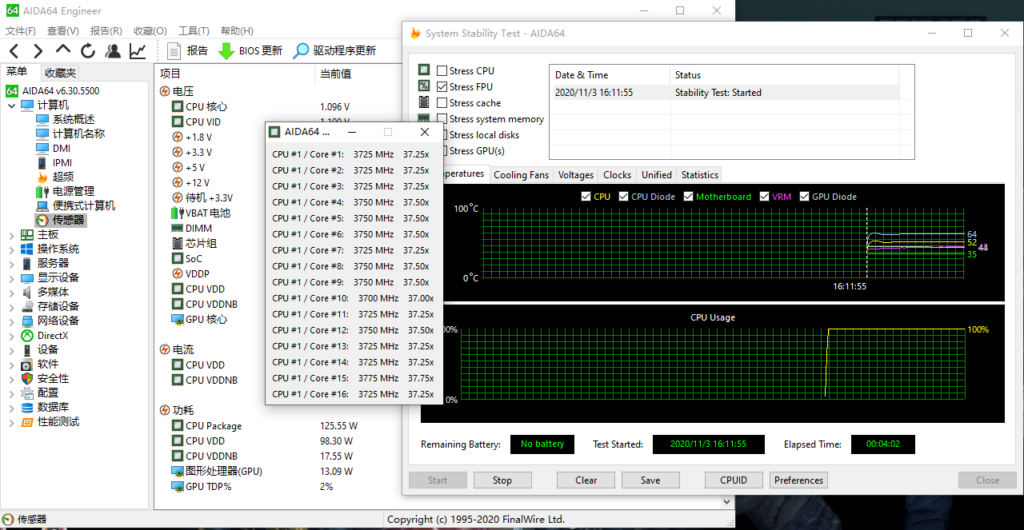Click 网络设备 icon item
The height and width of the screenshot is (530, 1024).
click(50, 320)
